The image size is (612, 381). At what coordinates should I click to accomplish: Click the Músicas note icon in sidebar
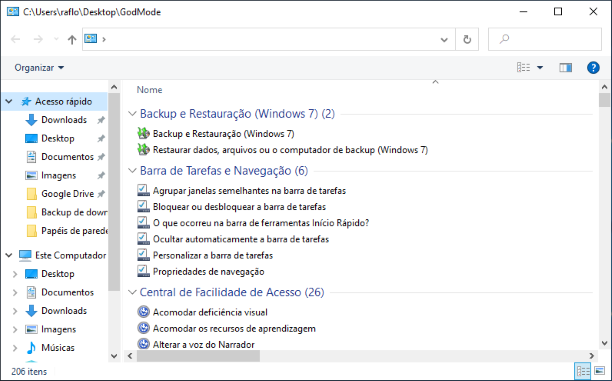(x=31, y=347)
